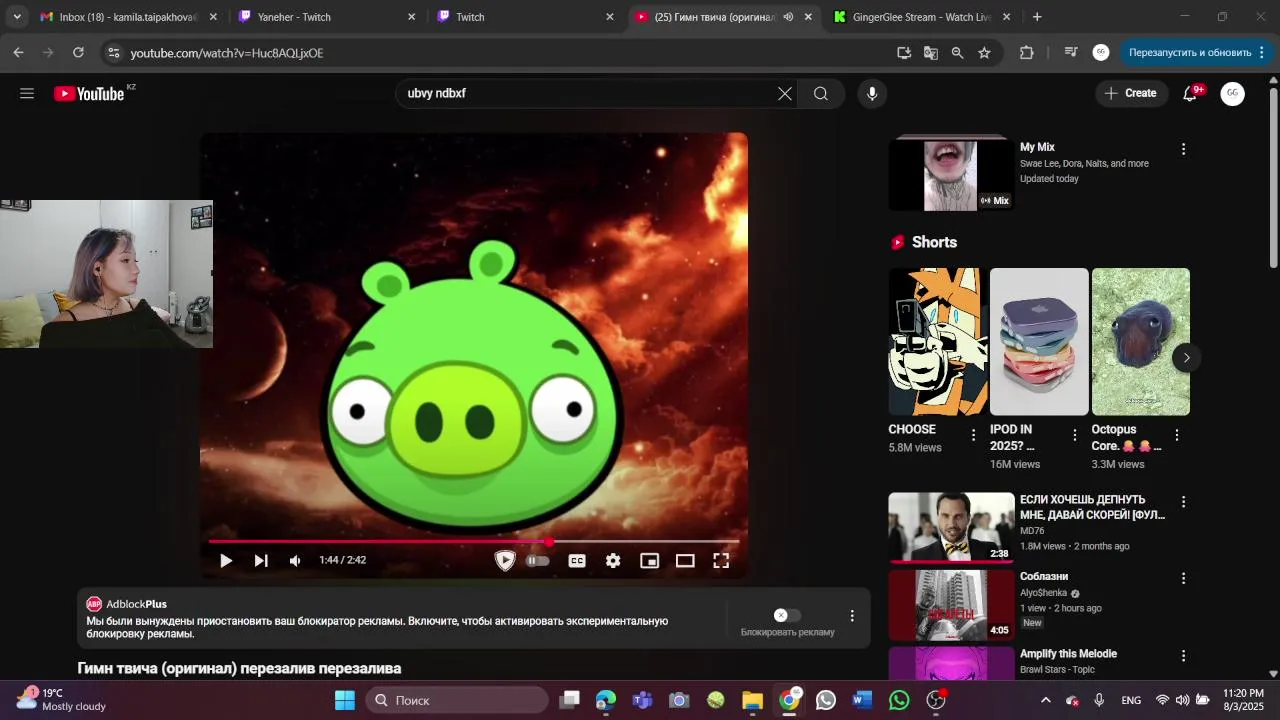Enable the miniplayer mode
The width and height of the screenshot is (1280, 720).
coord(649,560)
